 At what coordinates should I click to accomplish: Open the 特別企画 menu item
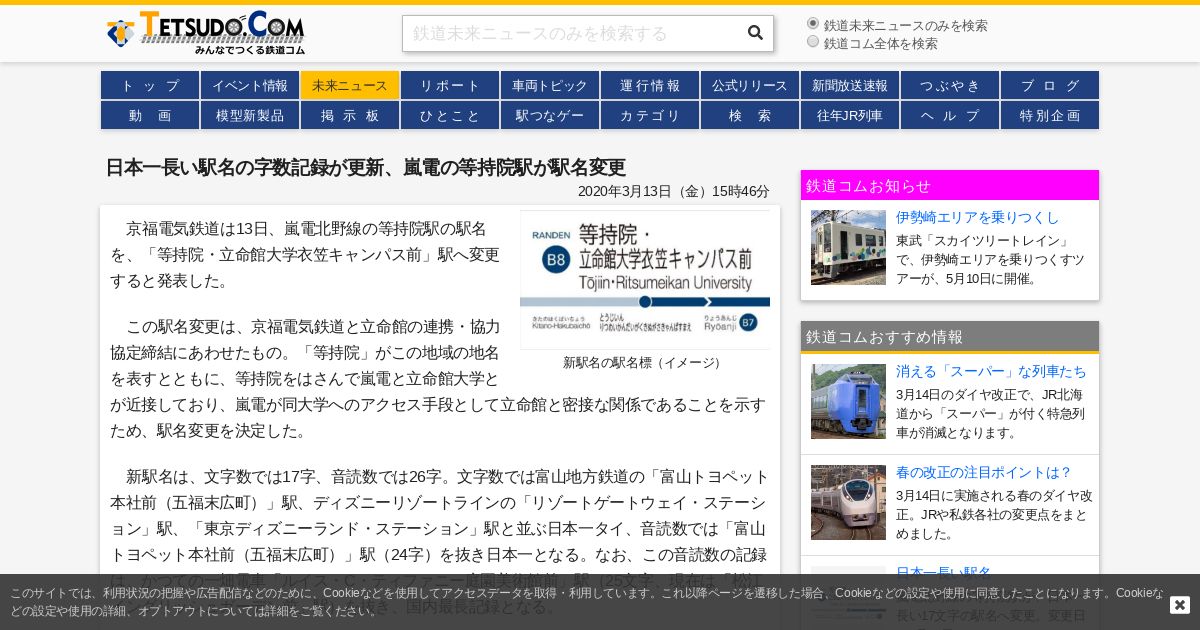coord(1050,115)
